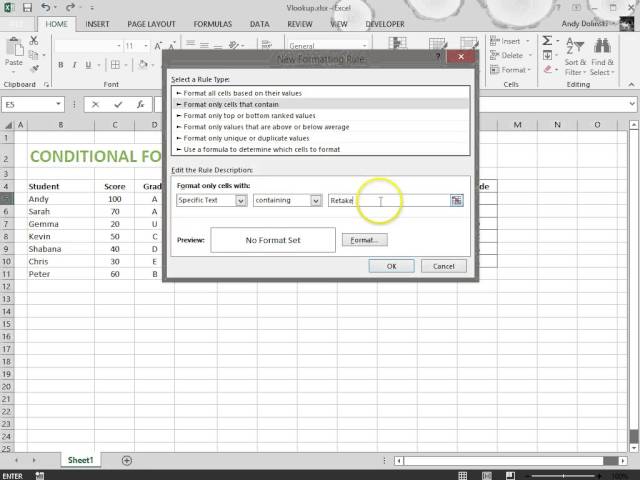Open Find & Select binoculars

(602, 56)
